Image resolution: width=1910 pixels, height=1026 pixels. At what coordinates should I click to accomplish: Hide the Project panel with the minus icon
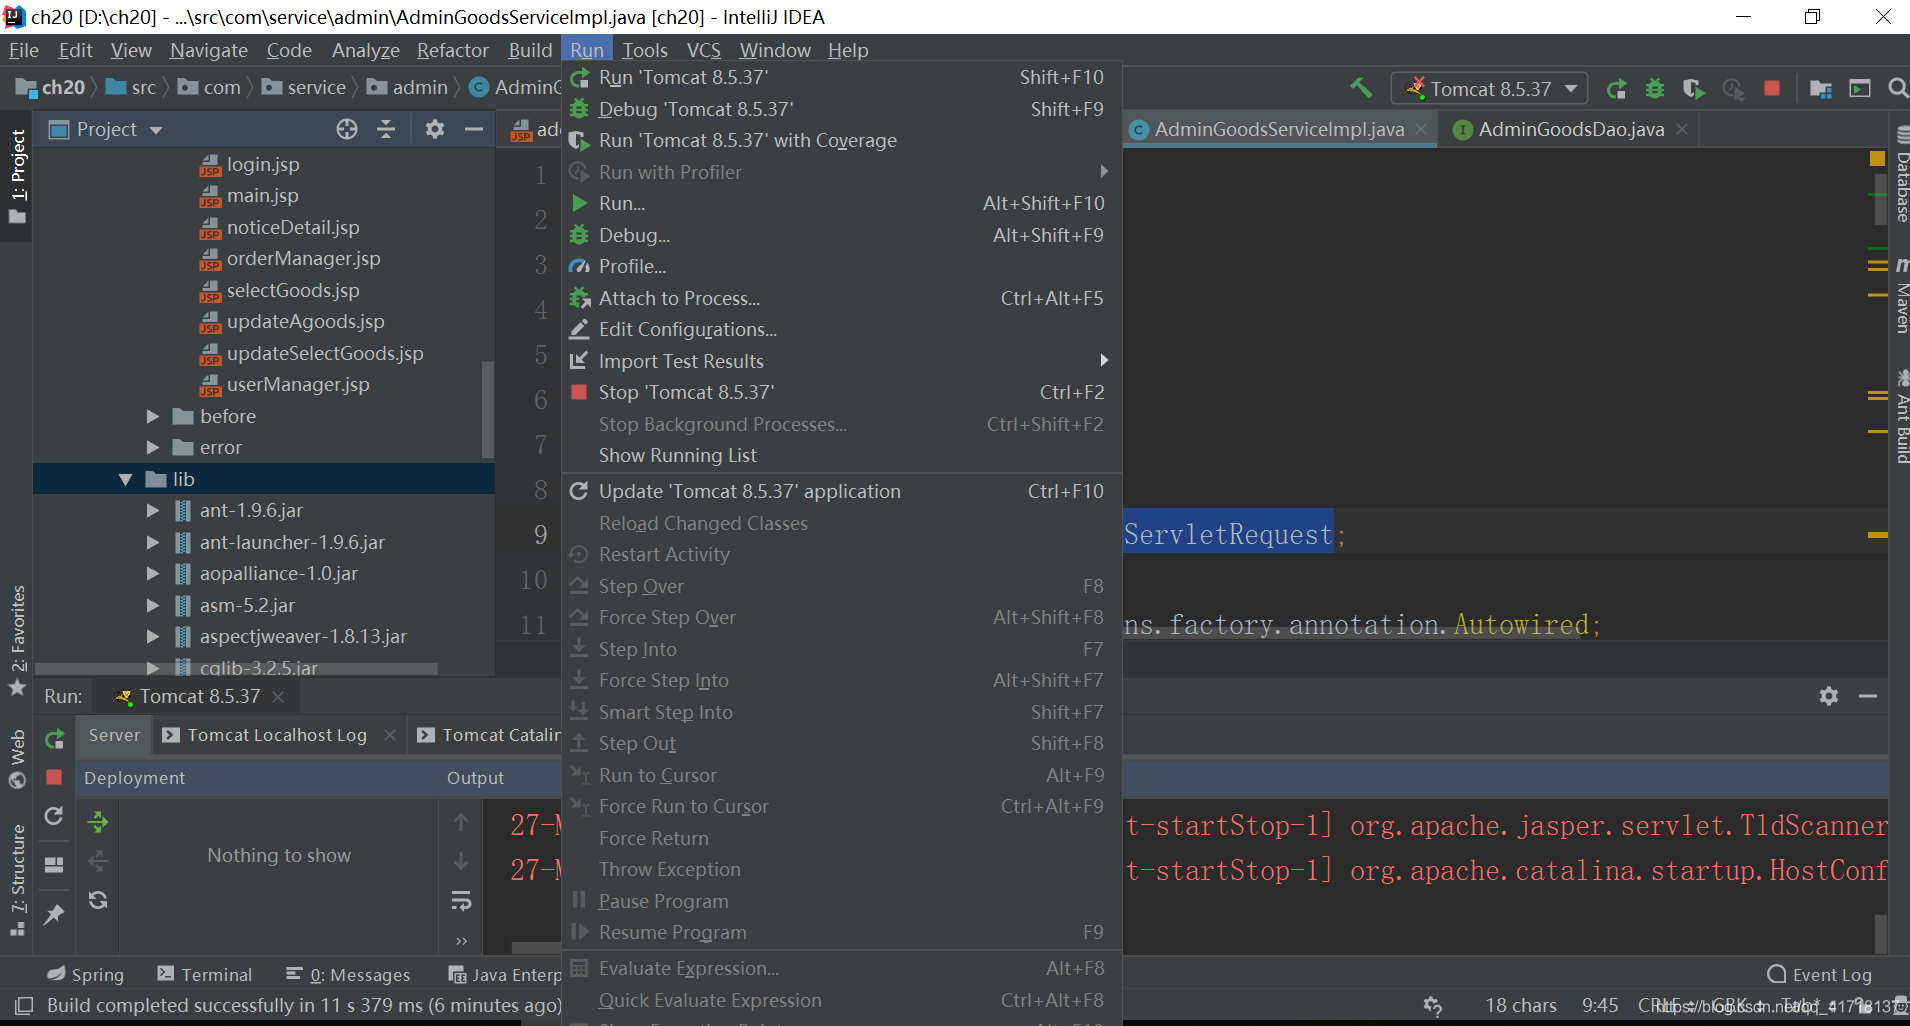point(474,129)
